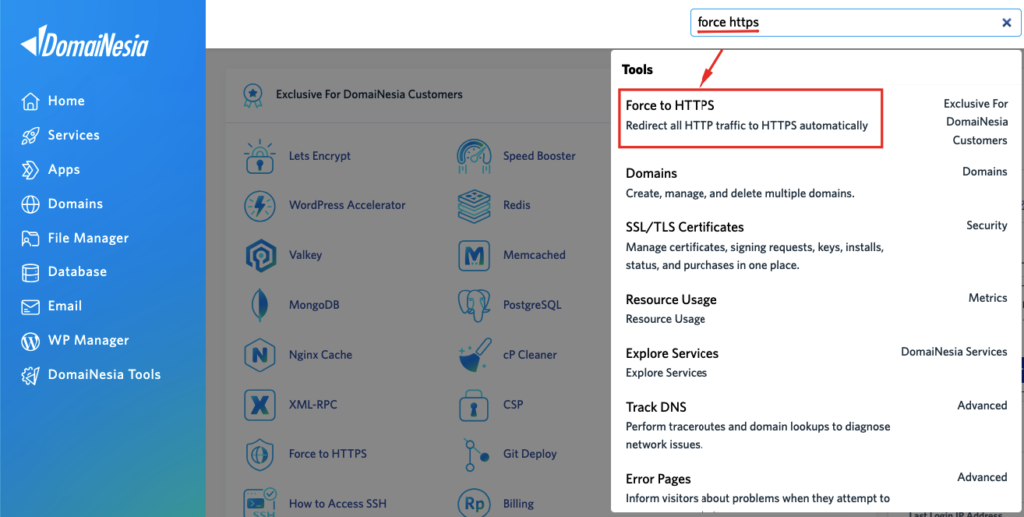The image size is (1024, 517).
Task: Open the Redis stack icon
Action: tap(474, 206)
